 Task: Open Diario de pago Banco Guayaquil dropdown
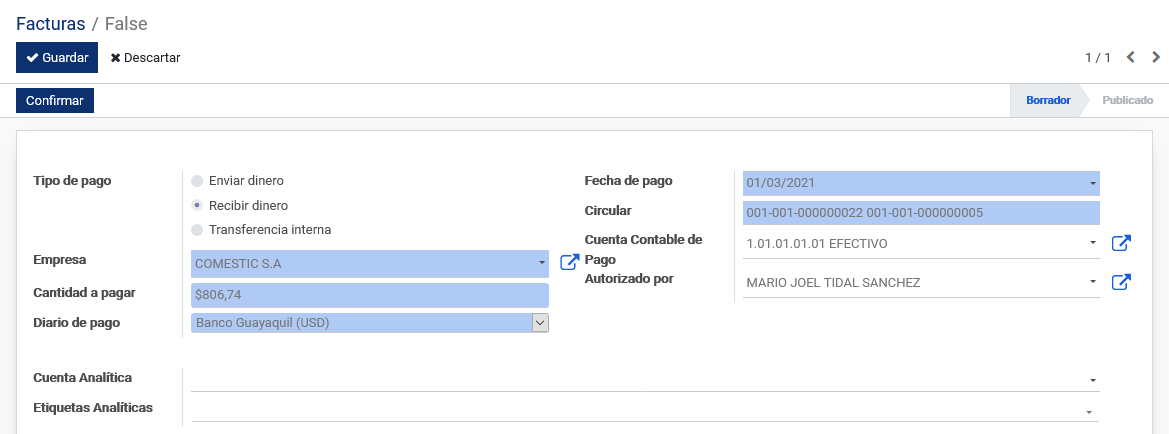[x=541, y=323]
